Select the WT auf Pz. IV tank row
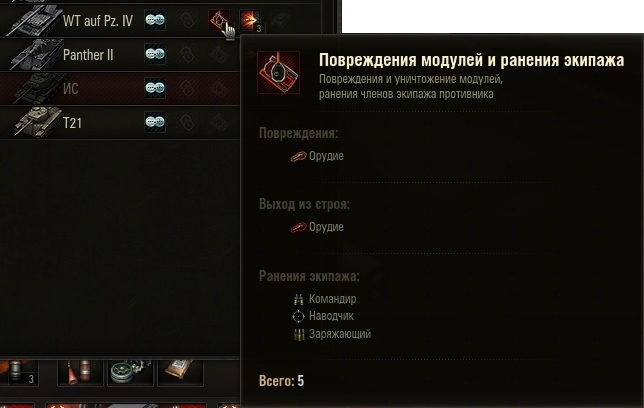Viewport: 644px width, 408px height. click(x=120, y=20)
